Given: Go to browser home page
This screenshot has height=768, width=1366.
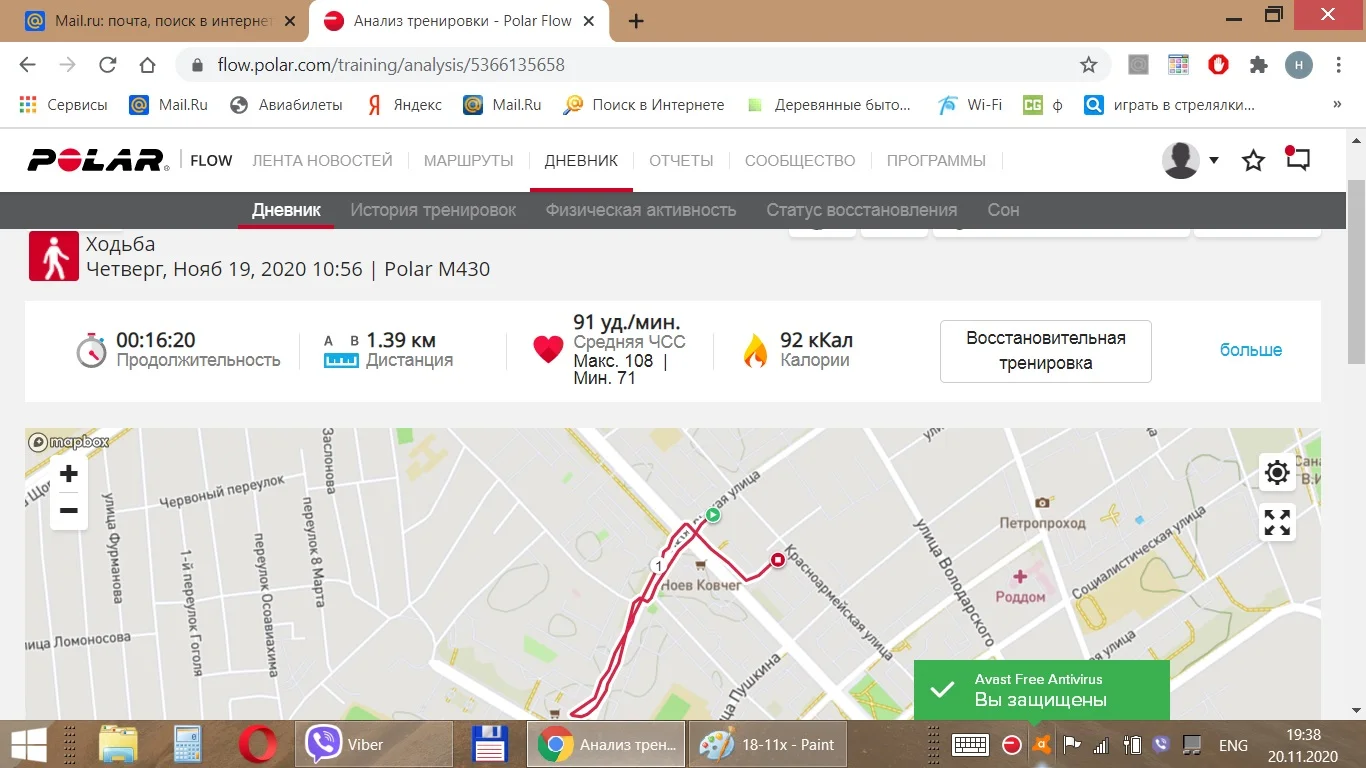Looking at the screenshot, I should [x=148, y=65].
